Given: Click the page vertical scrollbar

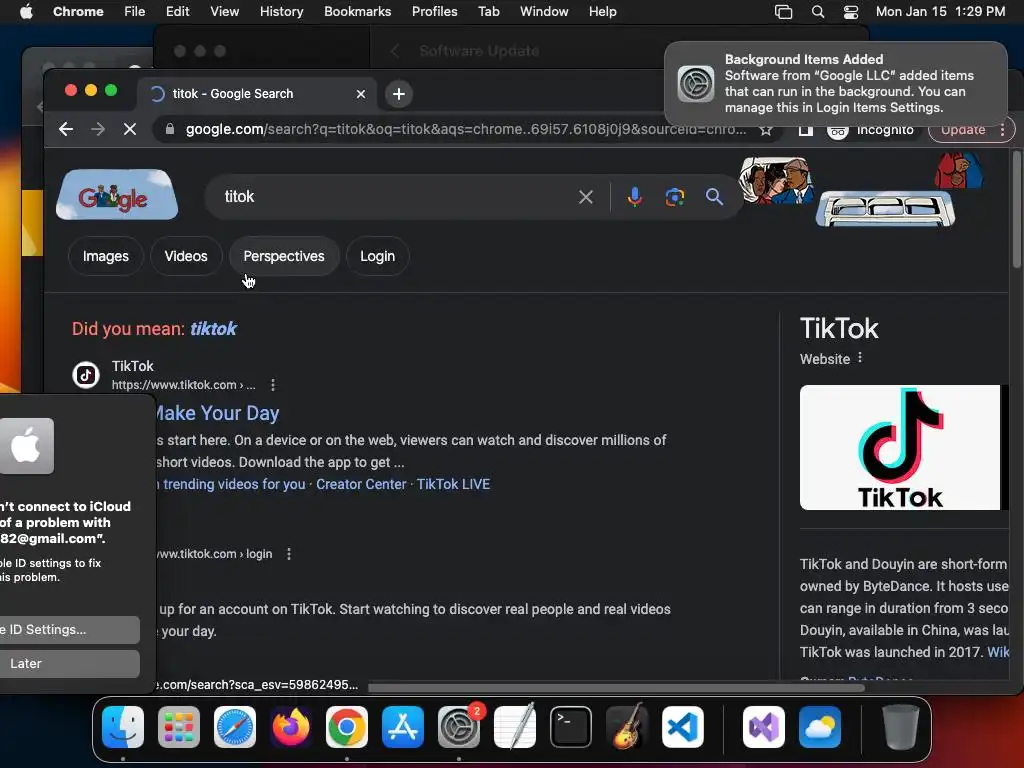Looking at the screenshot, I should click(1016, 209).
